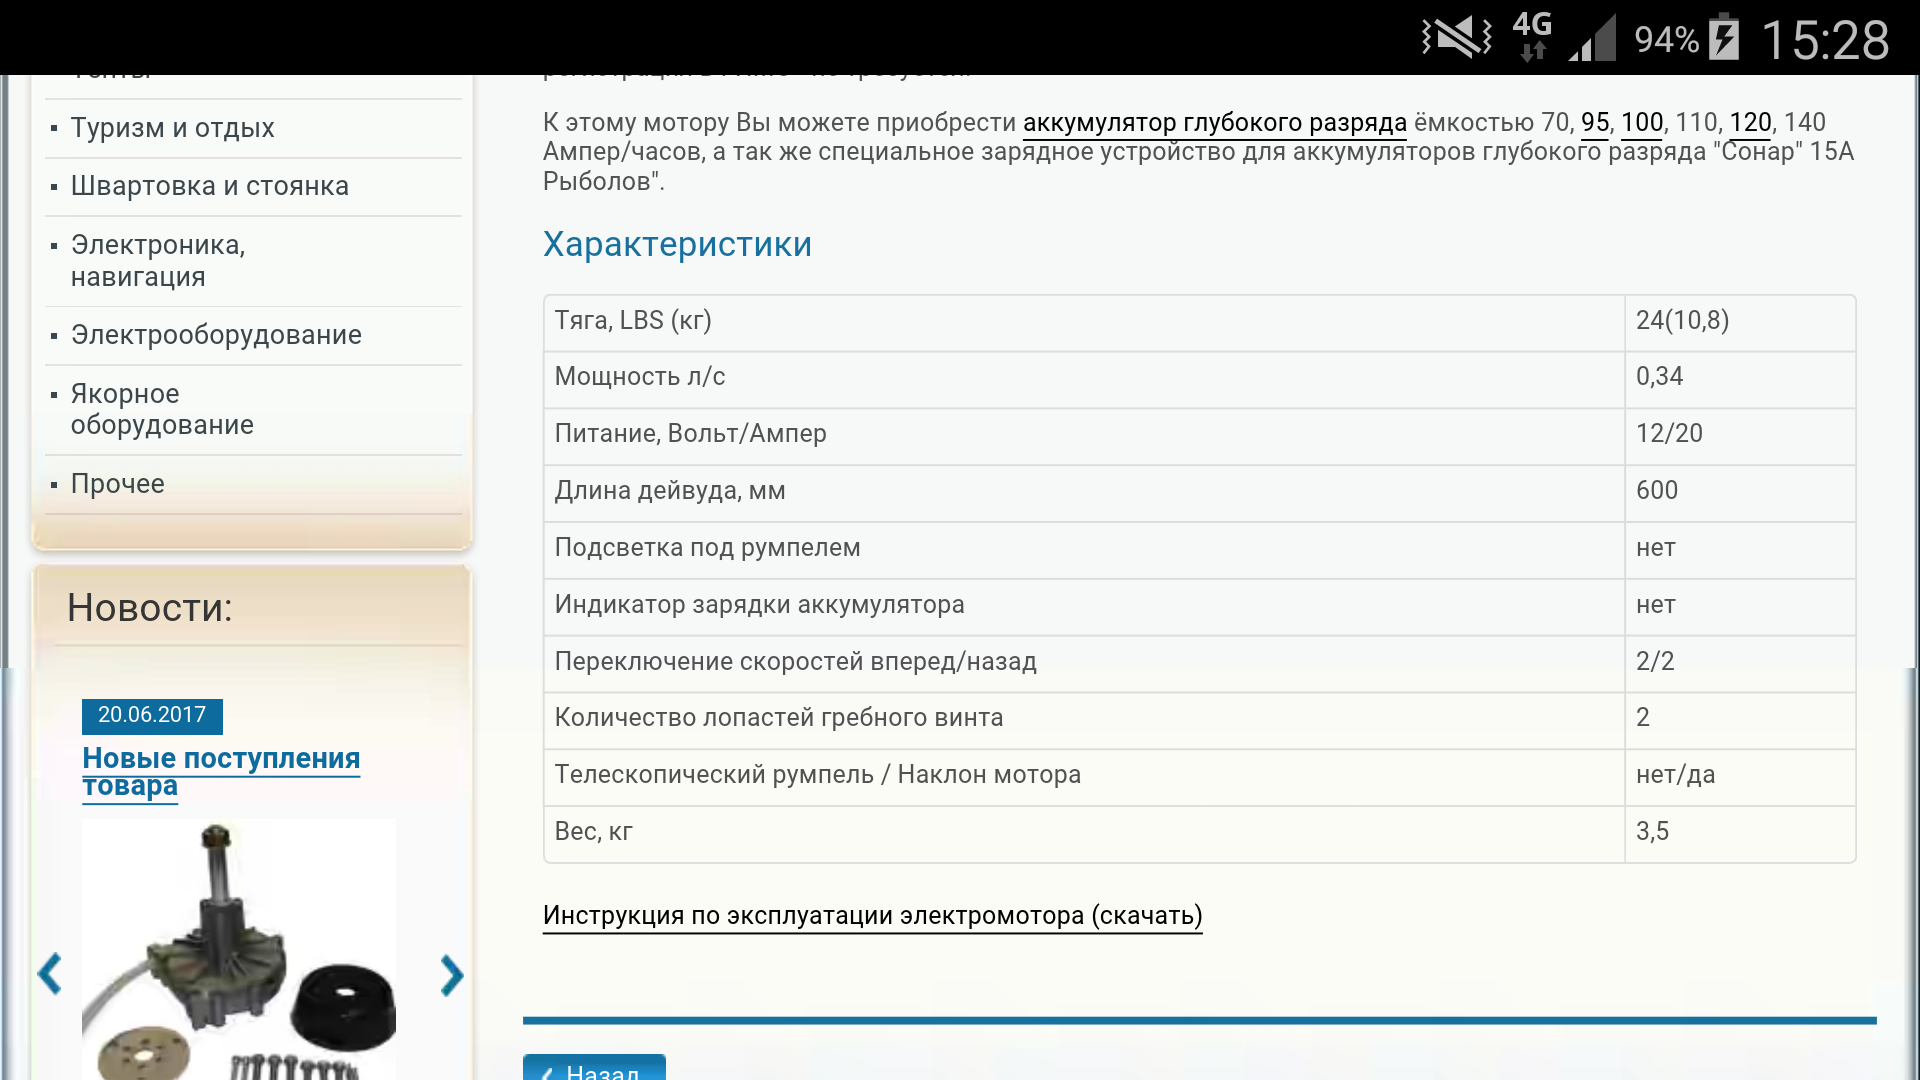Screen dimensions: 1920x1080
Task: Open Швартовка и стоянка category
Action: (x=210, y=186)
